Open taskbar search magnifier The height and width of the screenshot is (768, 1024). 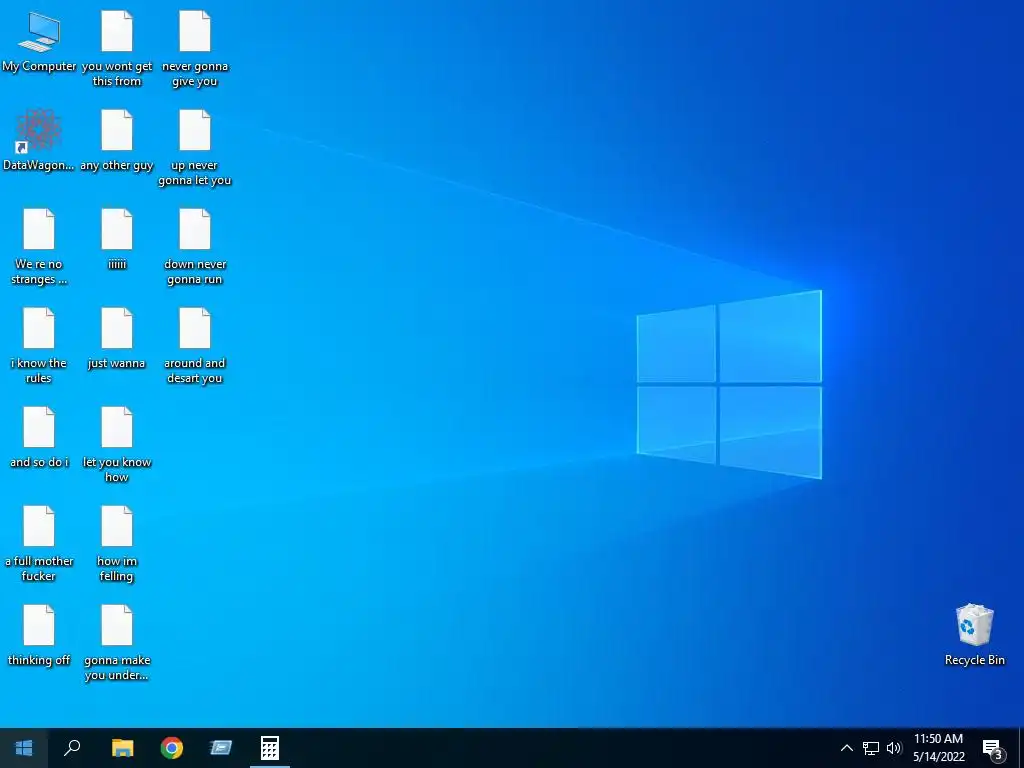72,748
